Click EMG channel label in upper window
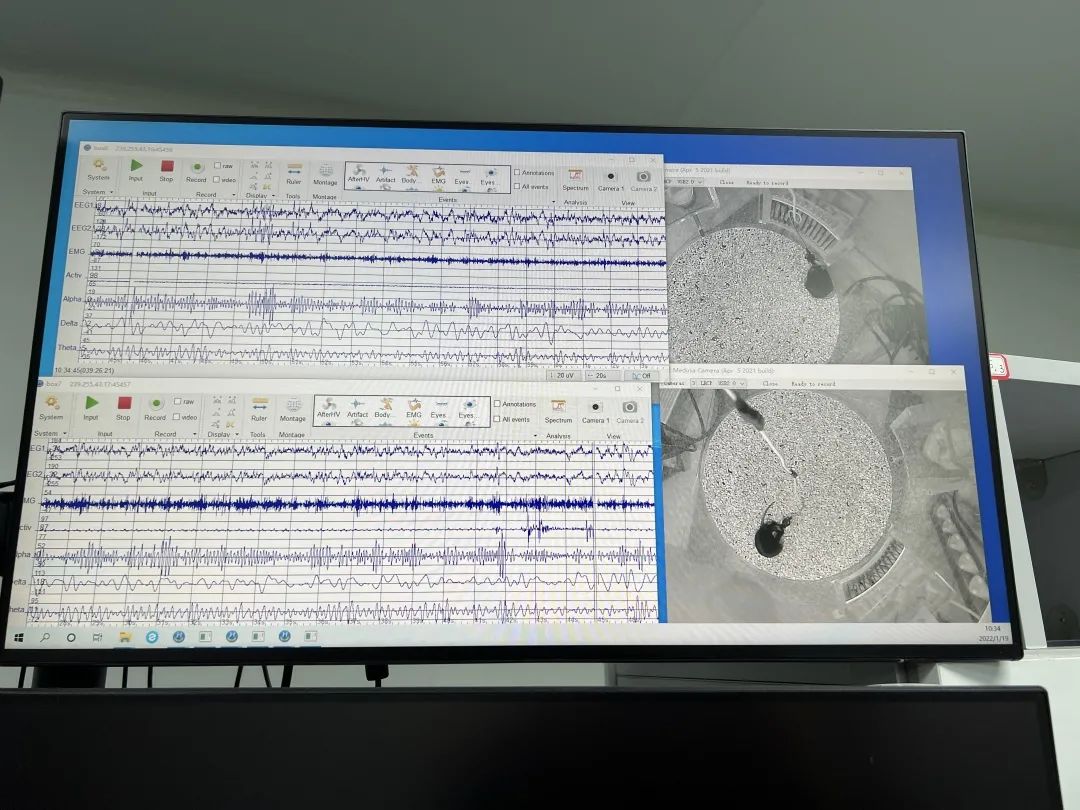This screenshot has width=1080, height=810. click(76, 251)
